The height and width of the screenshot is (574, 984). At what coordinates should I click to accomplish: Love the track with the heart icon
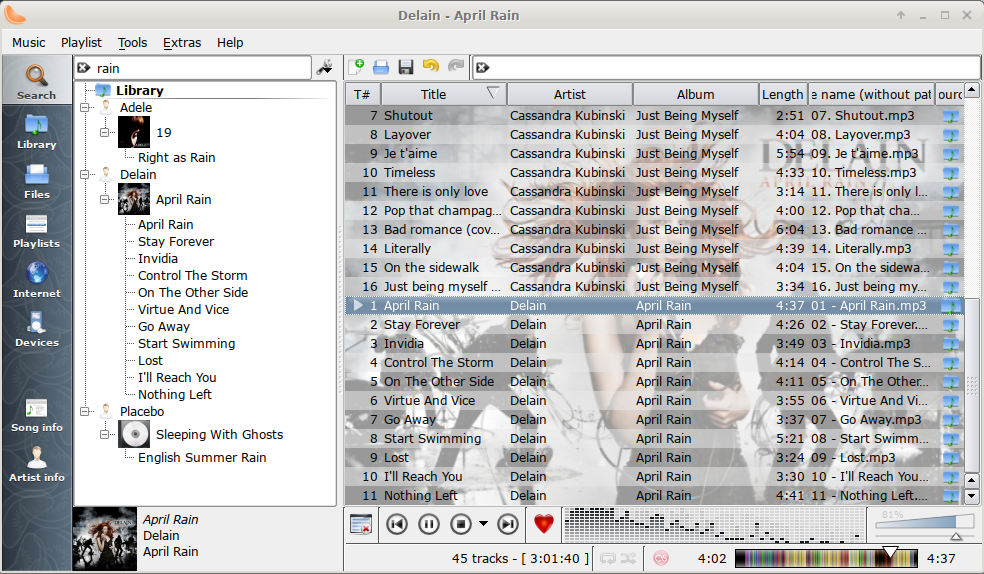543,524
